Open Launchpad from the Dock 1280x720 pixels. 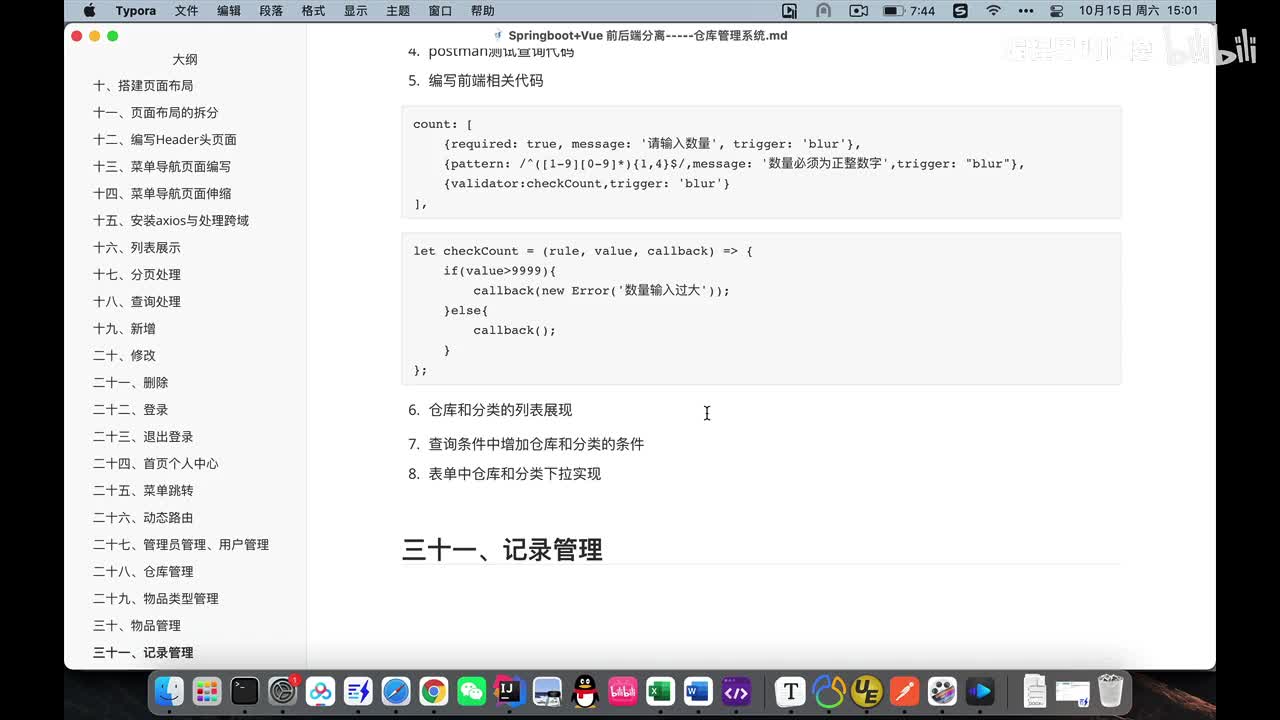[x=207, y=691]
